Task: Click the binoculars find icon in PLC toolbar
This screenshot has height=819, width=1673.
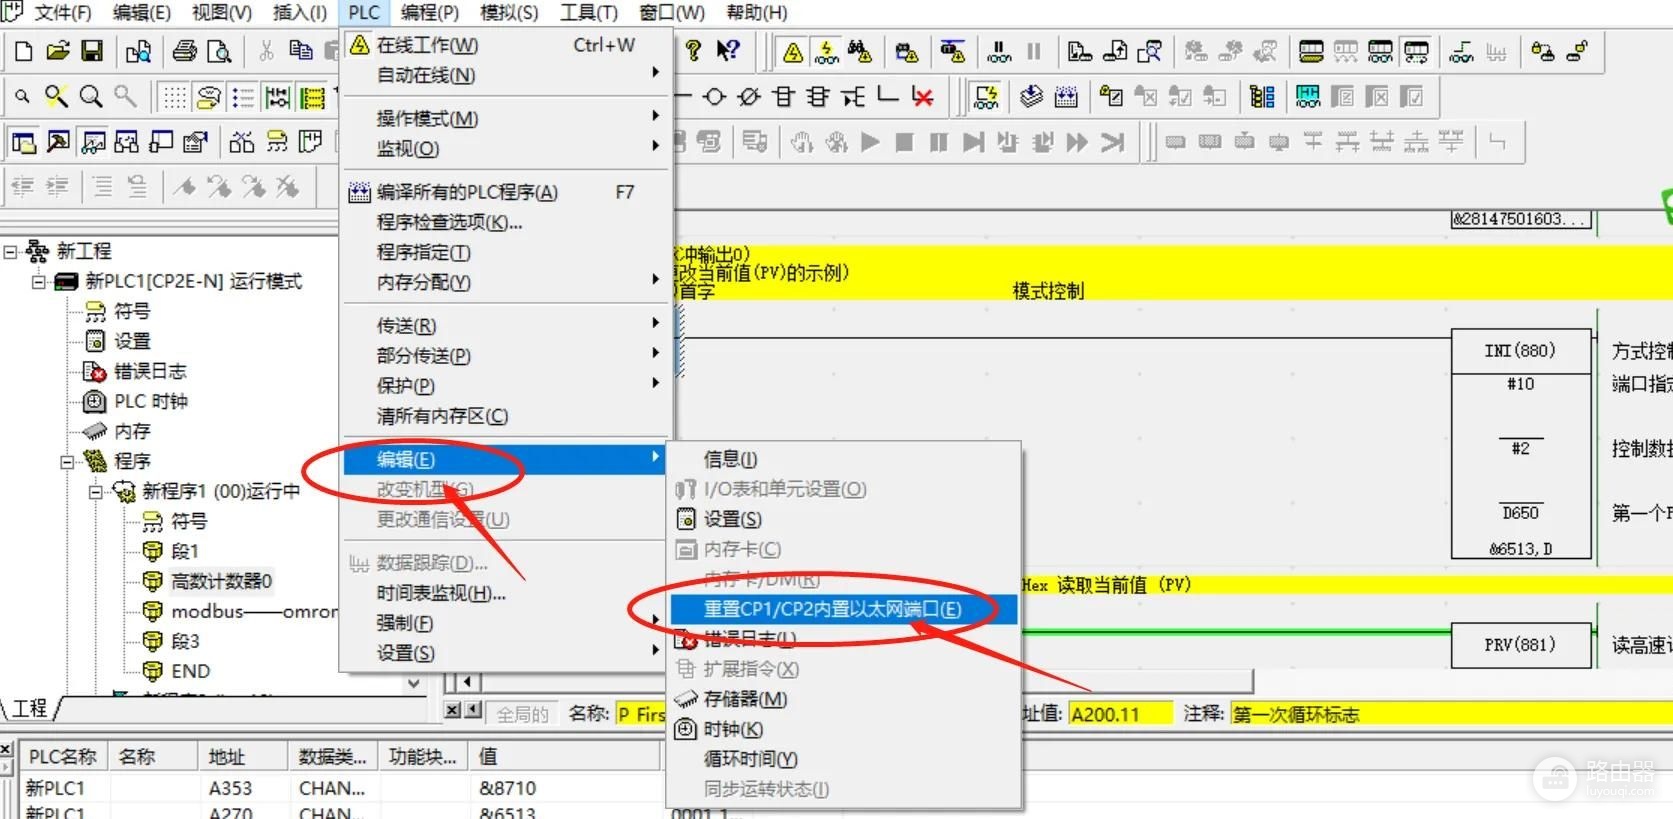Action: (860, 51)
